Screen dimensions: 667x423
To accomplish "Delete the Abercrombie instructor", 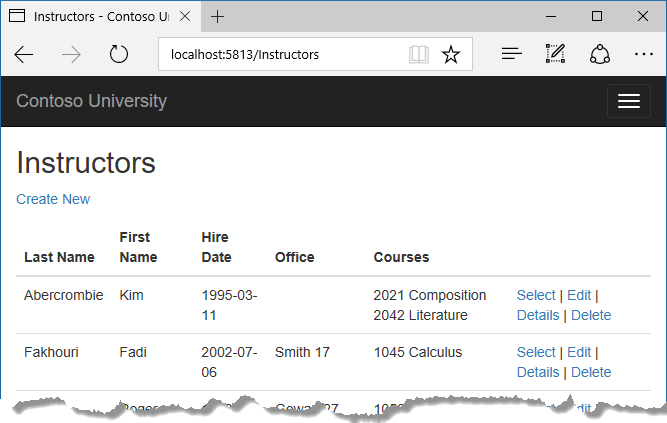I will 591,315.
